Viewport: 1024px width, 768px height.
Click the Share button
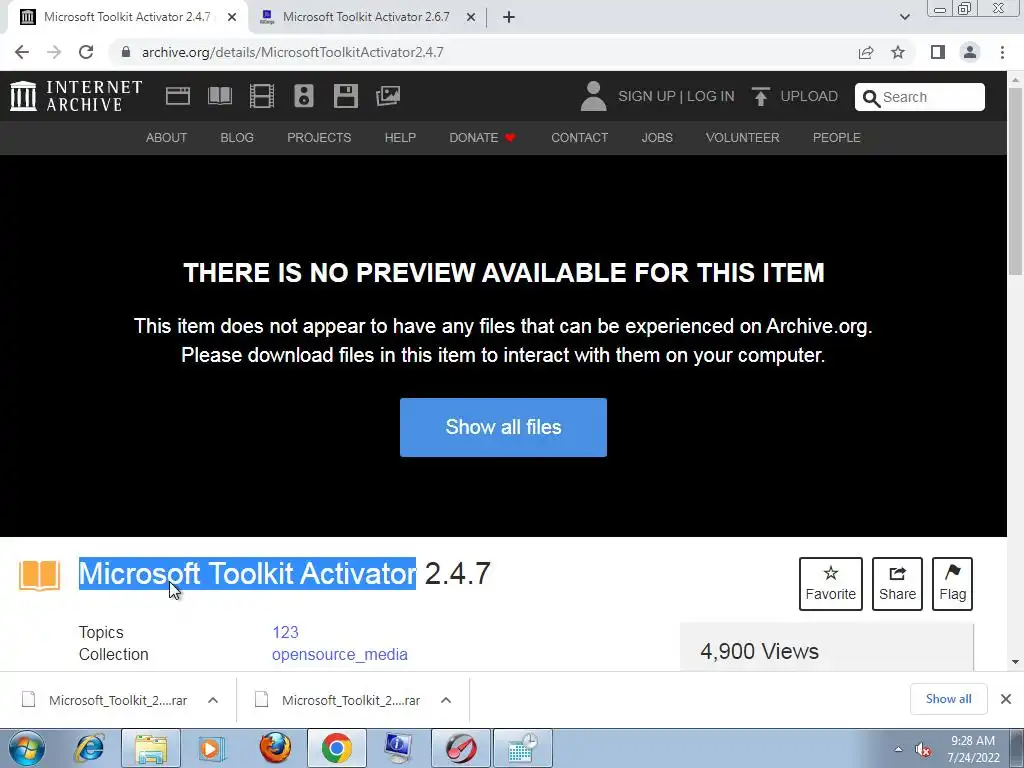coord(897,584)
